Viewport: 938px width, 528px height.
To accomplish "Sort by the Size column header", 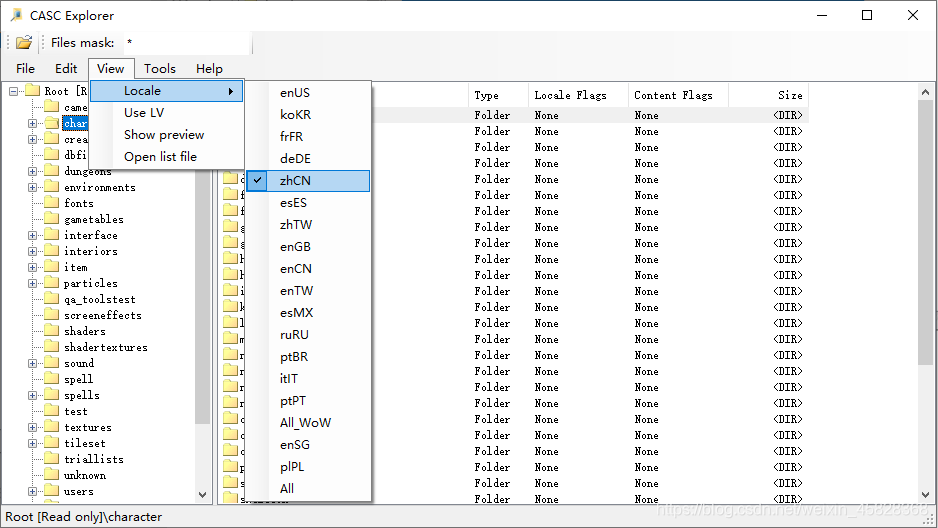I will pos(768,95).
